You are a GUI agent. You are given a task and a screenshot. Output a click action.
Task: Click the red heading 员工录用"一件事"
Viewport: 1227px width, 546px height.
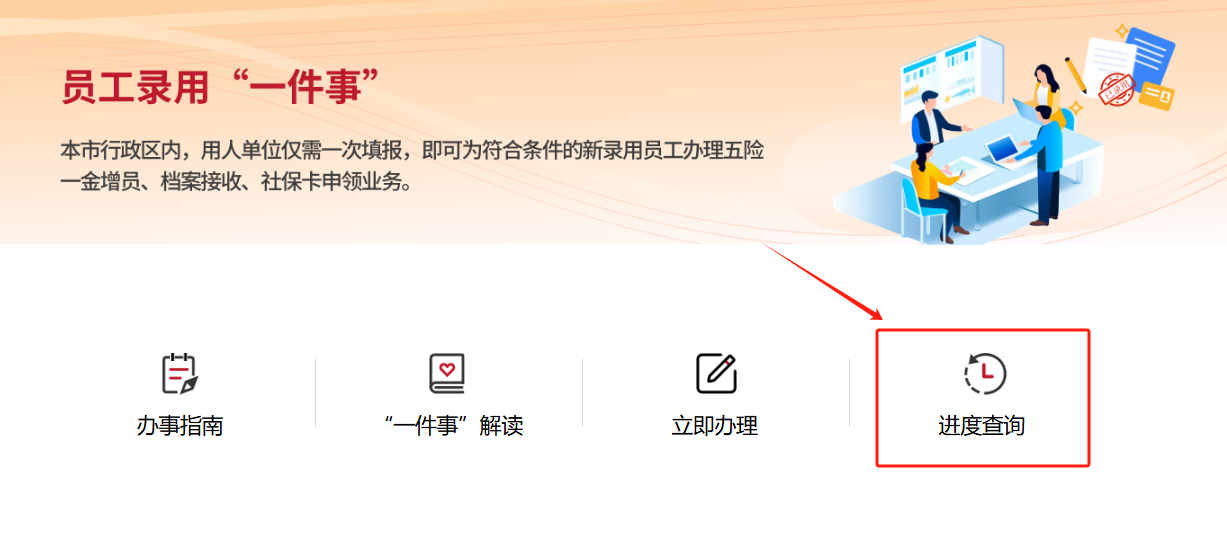[x=224, y=88]
